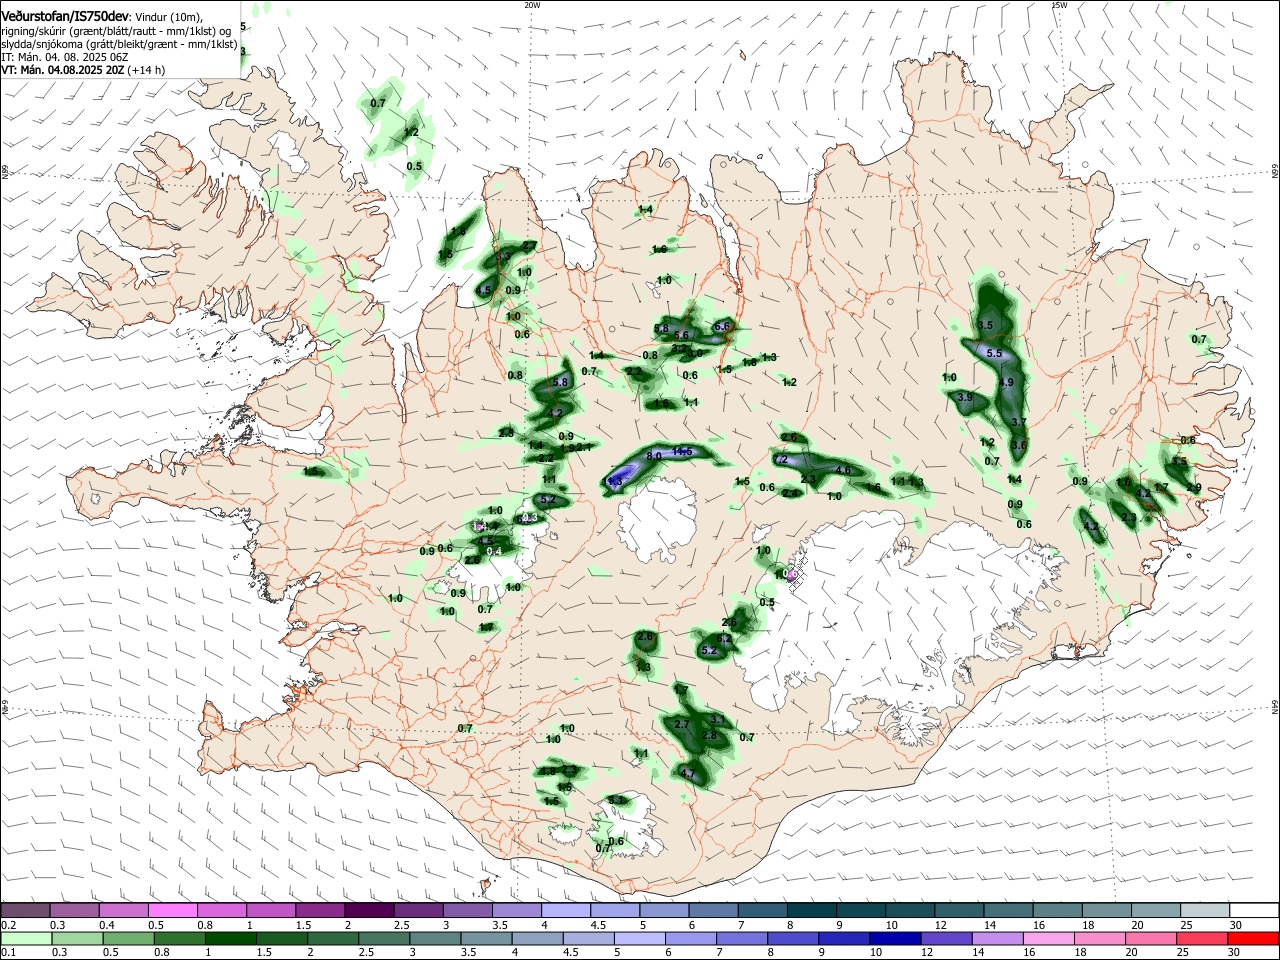The width and height of the screenshot is (1280, 960).
Task: Select upper legend swatch between 1 and 1.5
Action: tap(270, 911)
